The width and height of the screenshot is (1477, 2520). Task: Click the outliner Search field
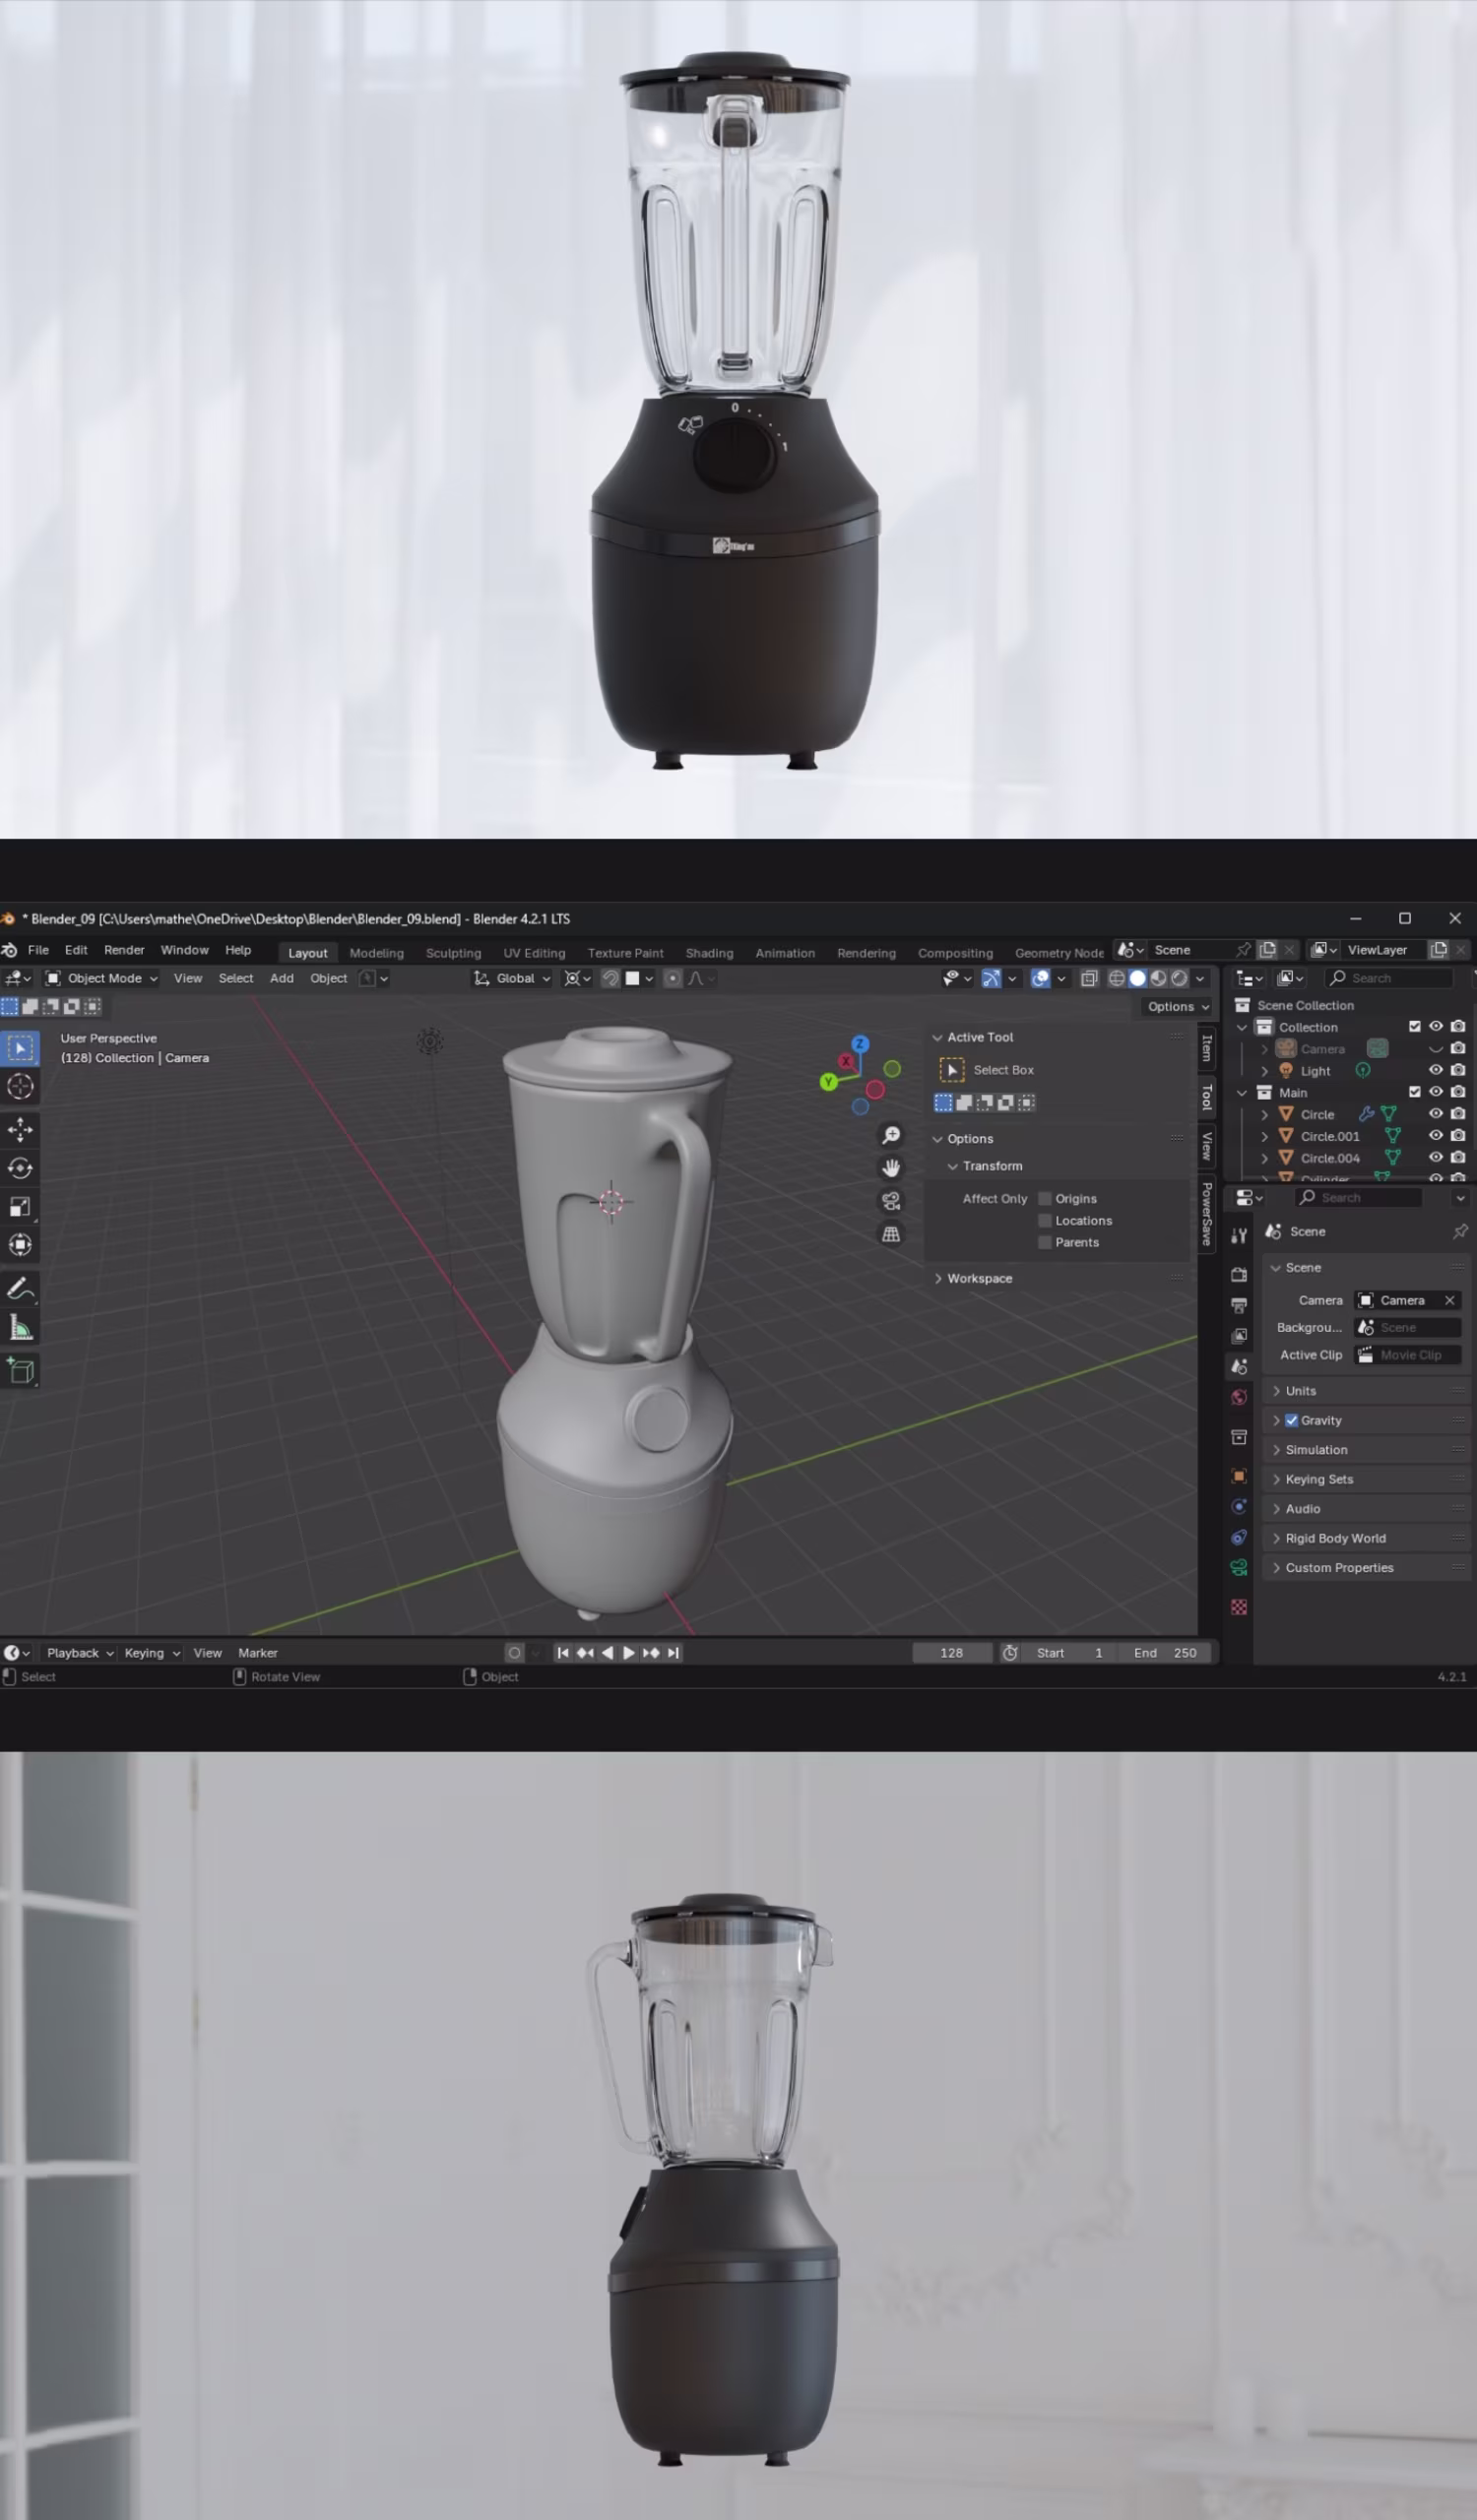[1388, 978]
